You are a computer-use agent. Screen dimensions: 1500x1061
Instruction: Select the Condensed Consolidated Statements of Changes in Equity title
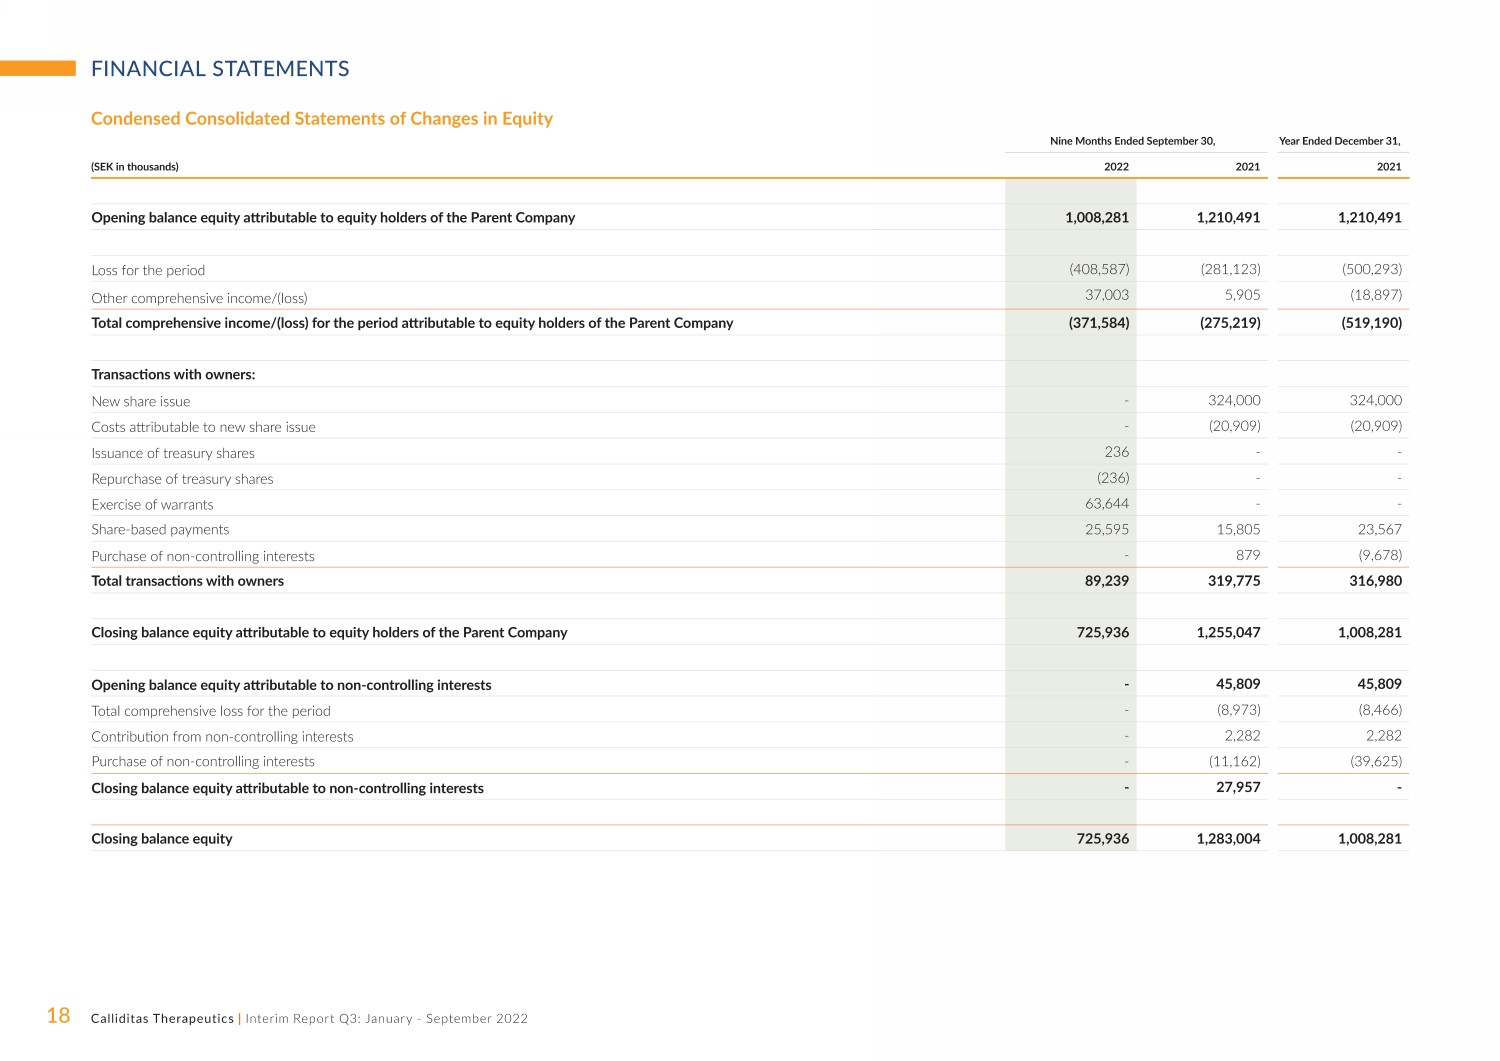[322, 119]
